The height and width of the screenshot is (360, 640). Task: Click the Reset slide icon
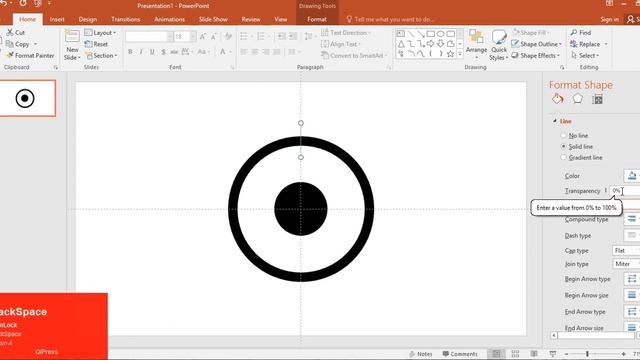88,44
